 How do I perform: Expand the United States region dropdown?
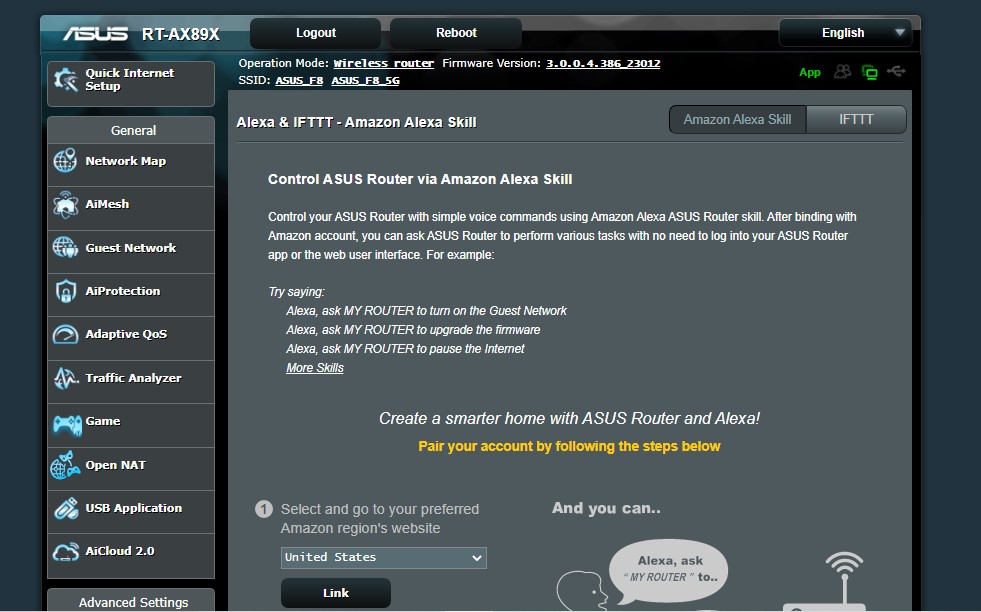(384, 558)
